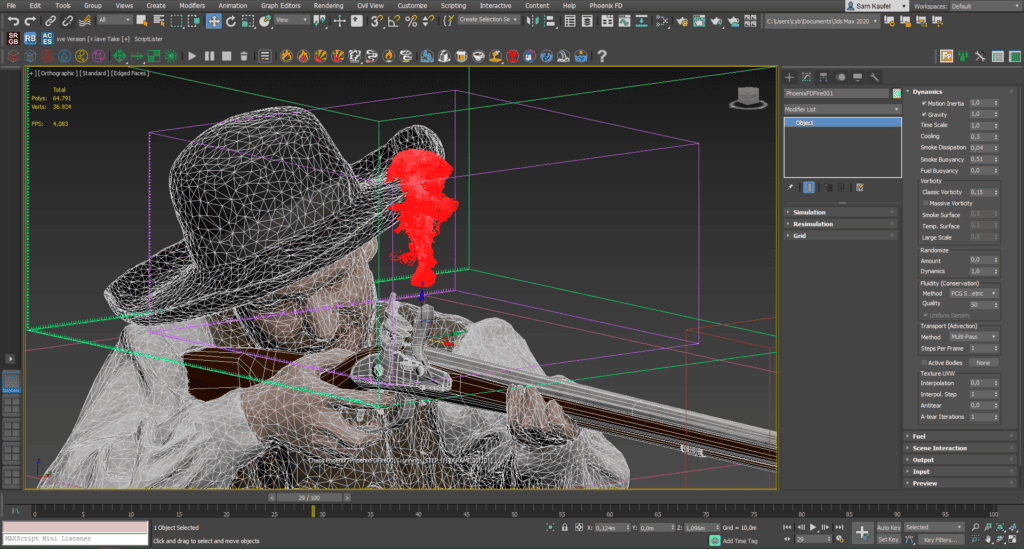Screen dimensions: 1024x549
Task: Click the Active Bodies None button
Action: point(984,362)
